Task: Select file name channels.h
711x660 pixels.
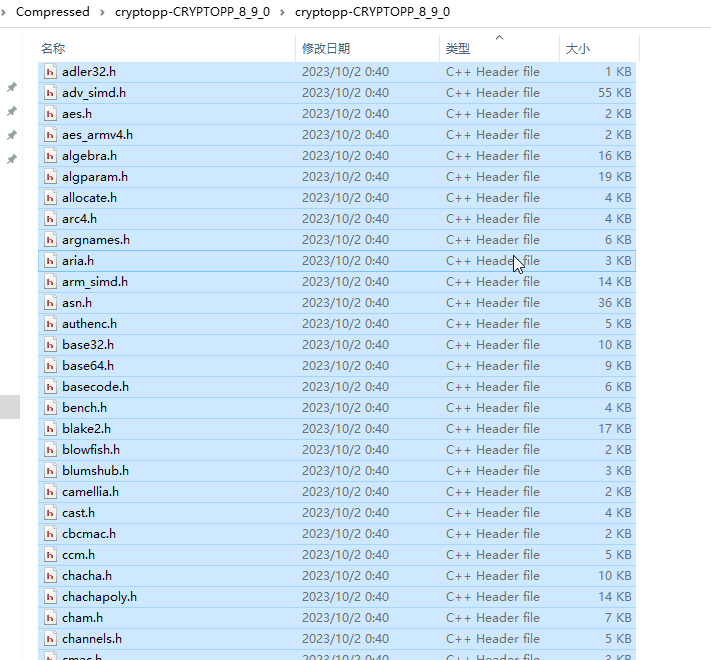Action: pyautogui.click(x=92, y=639)
